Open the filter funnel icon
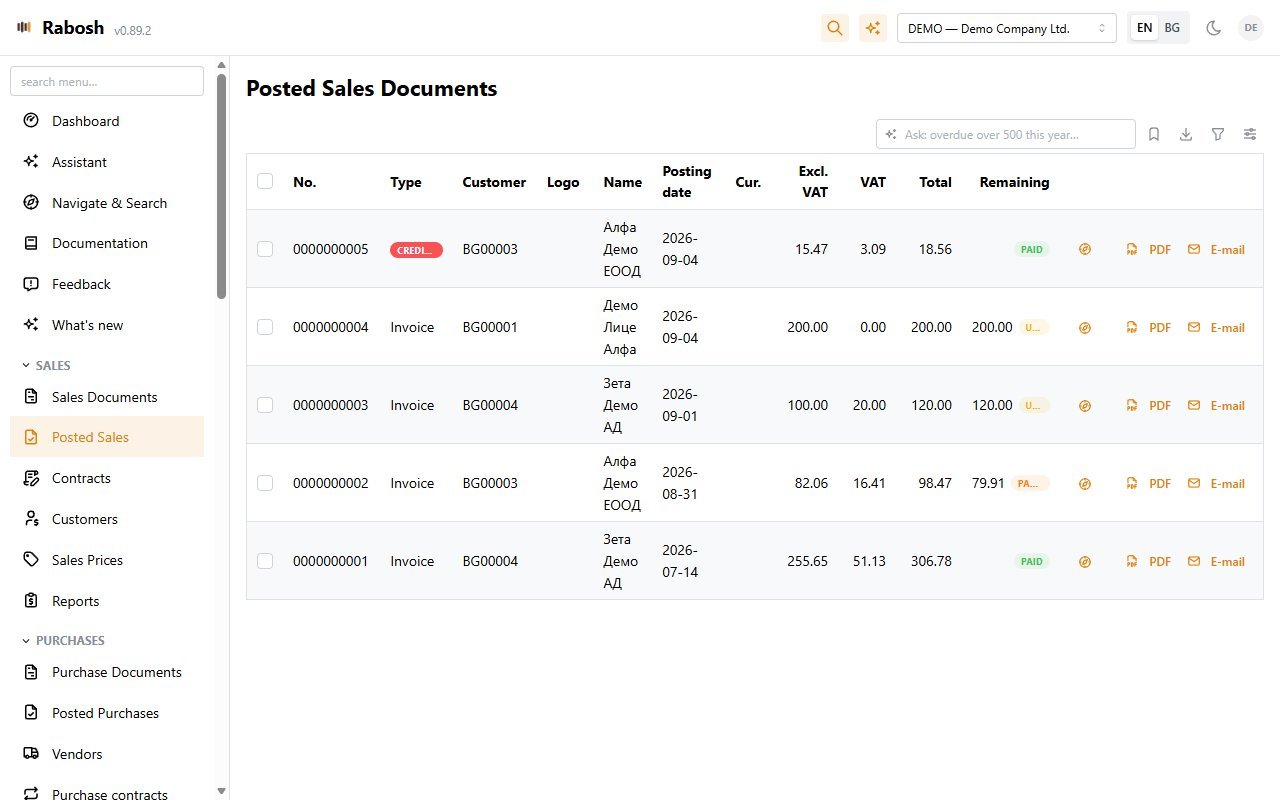 [1218, 134]
